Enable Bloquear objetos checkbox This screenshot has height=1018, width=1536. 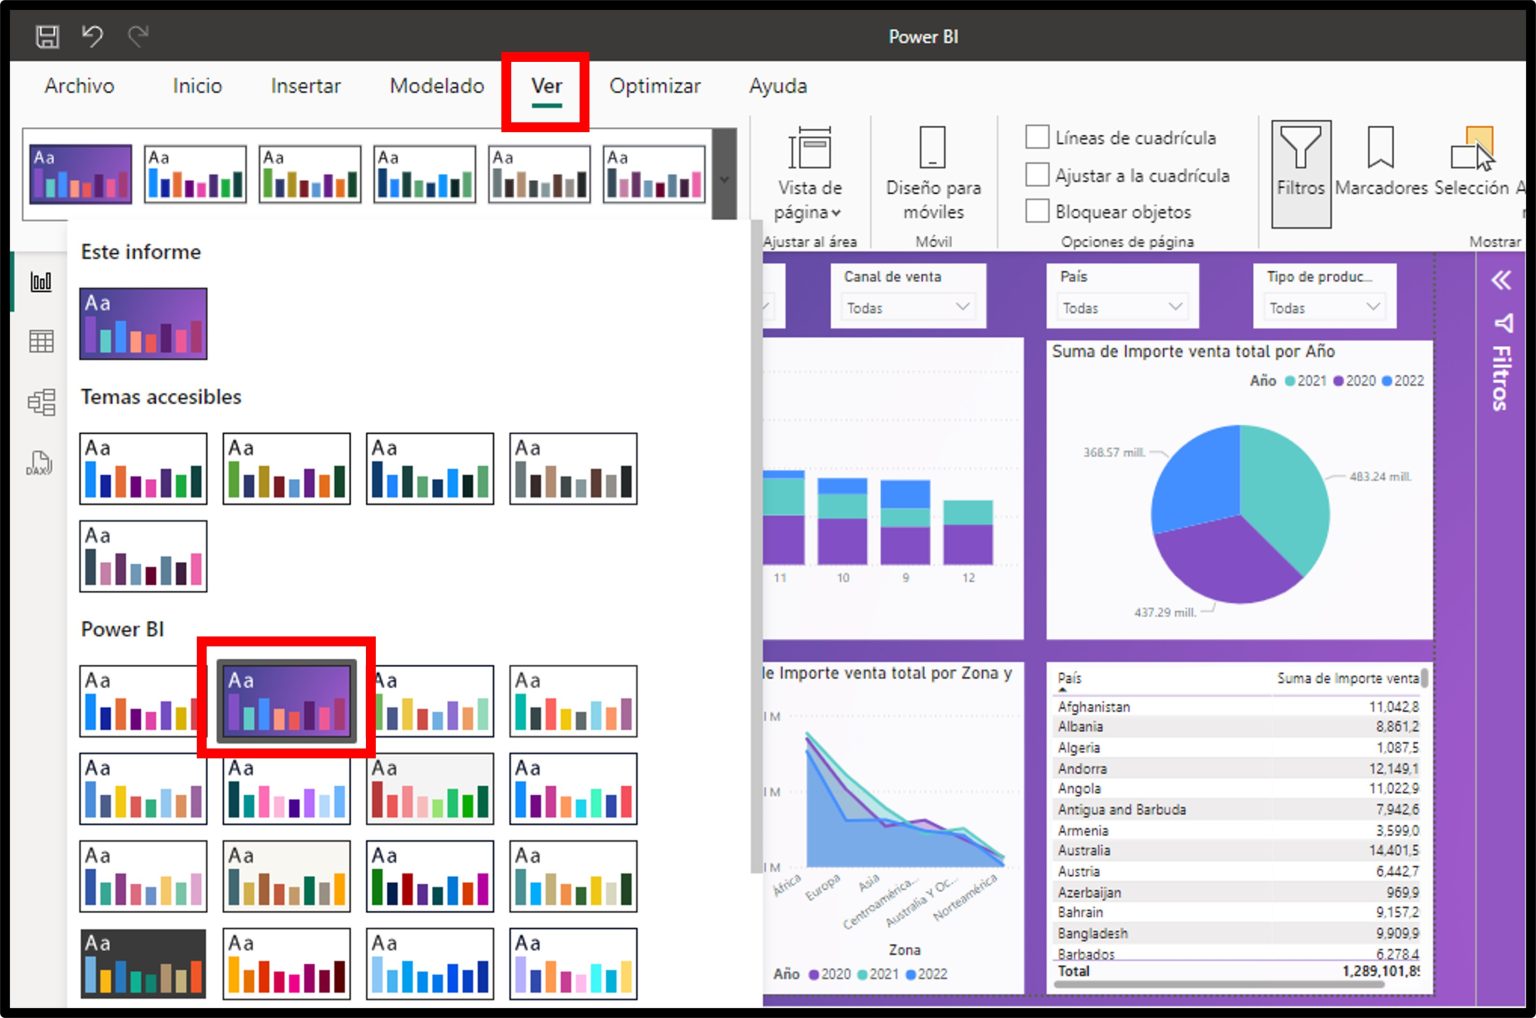pos(1037,211)
